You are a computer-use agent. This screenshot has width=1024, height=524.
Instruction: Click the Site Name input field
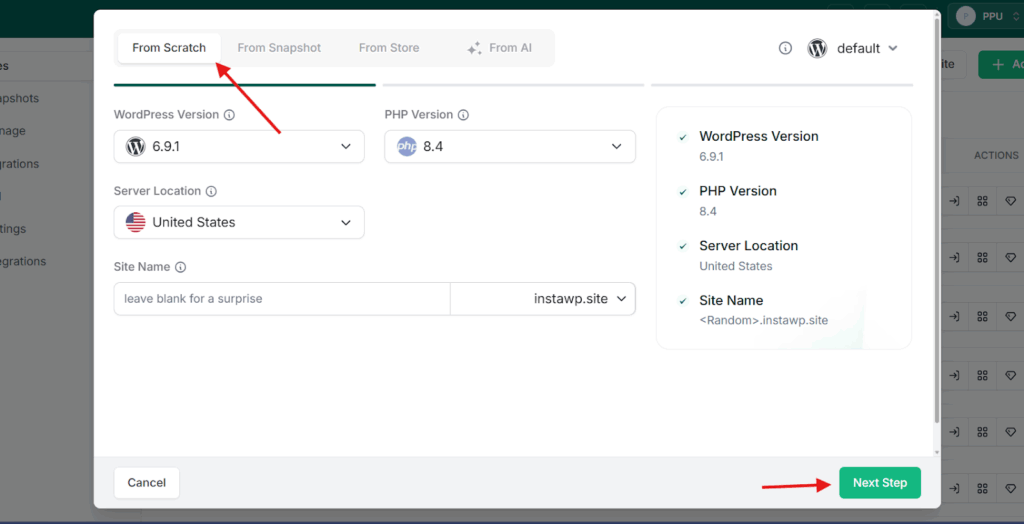(282, 299)
